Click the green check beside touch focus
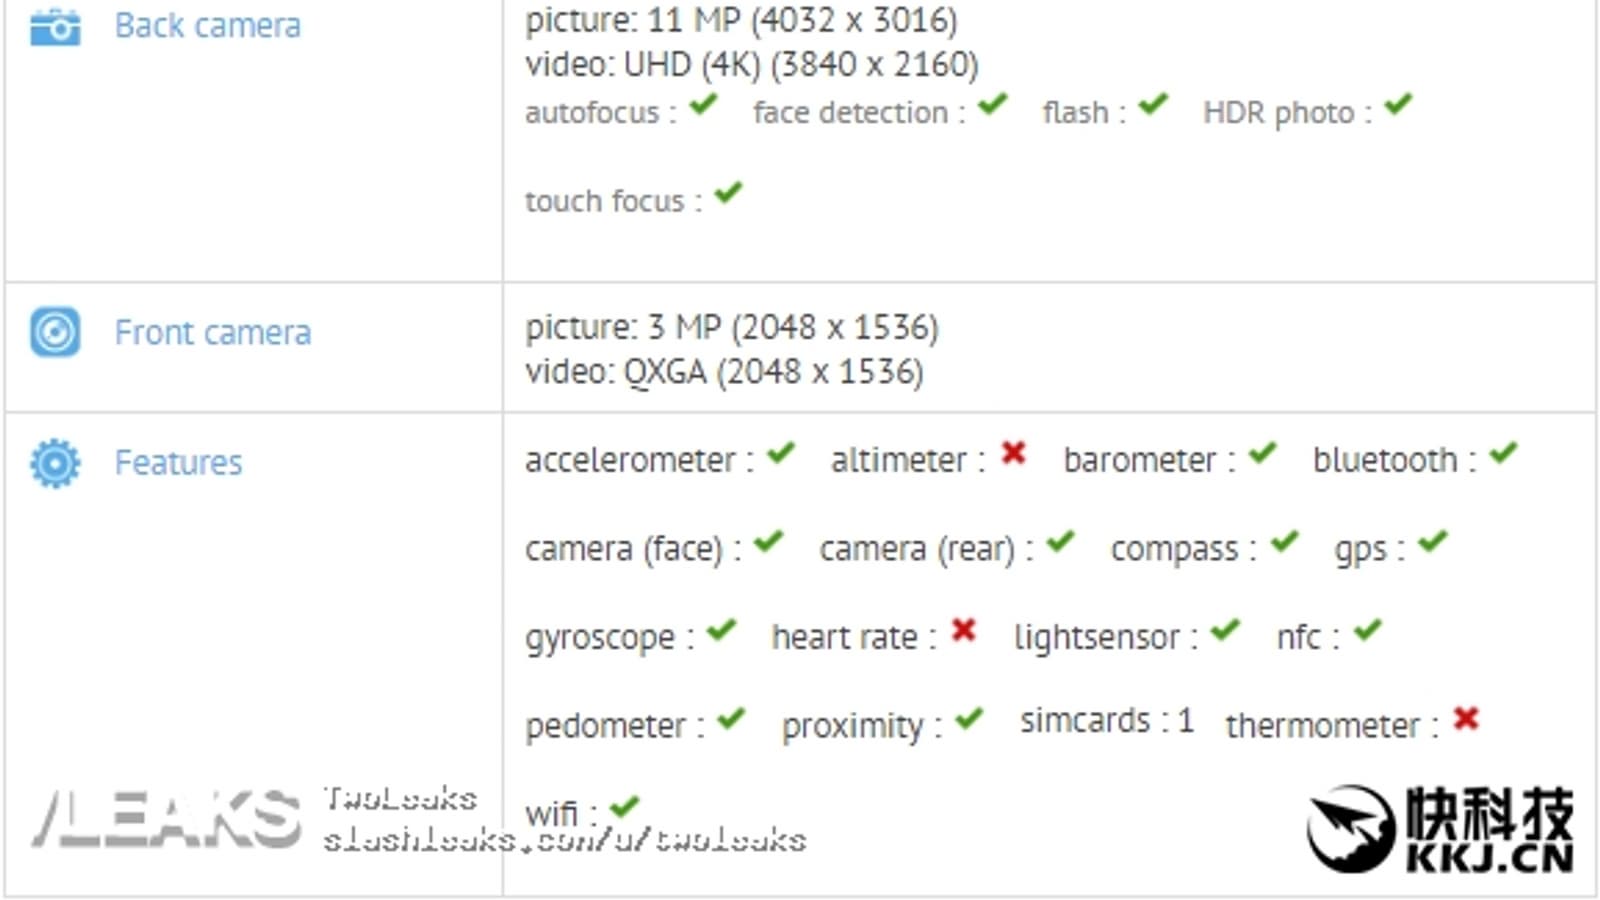Viewport: 1600px width, 900px height. pyautogui.click(x=729, y=192)
